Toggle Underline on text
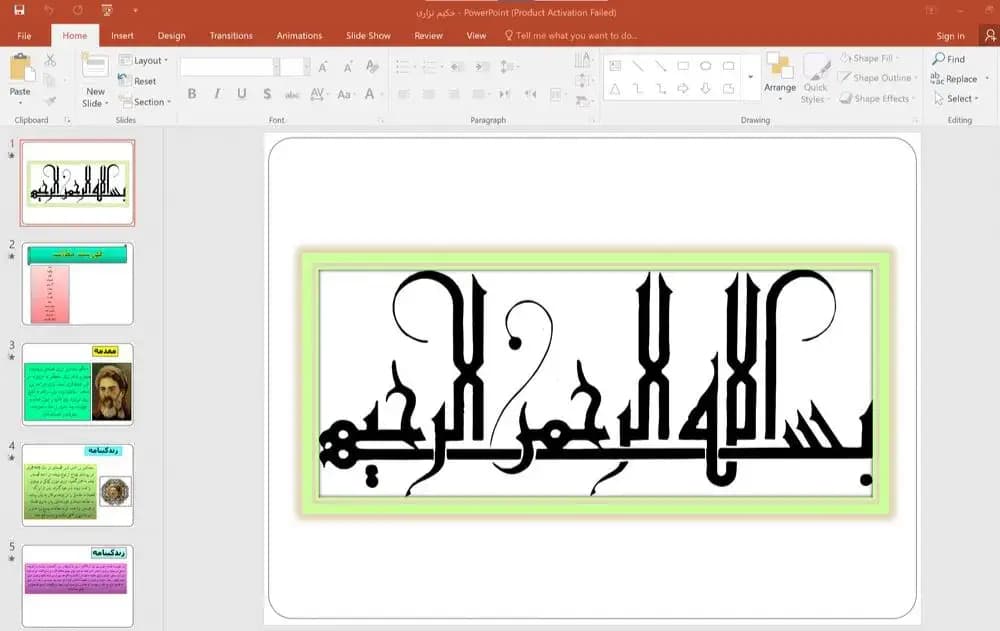The width and height of the screenshot is (1000, 631). coord(242,94)
